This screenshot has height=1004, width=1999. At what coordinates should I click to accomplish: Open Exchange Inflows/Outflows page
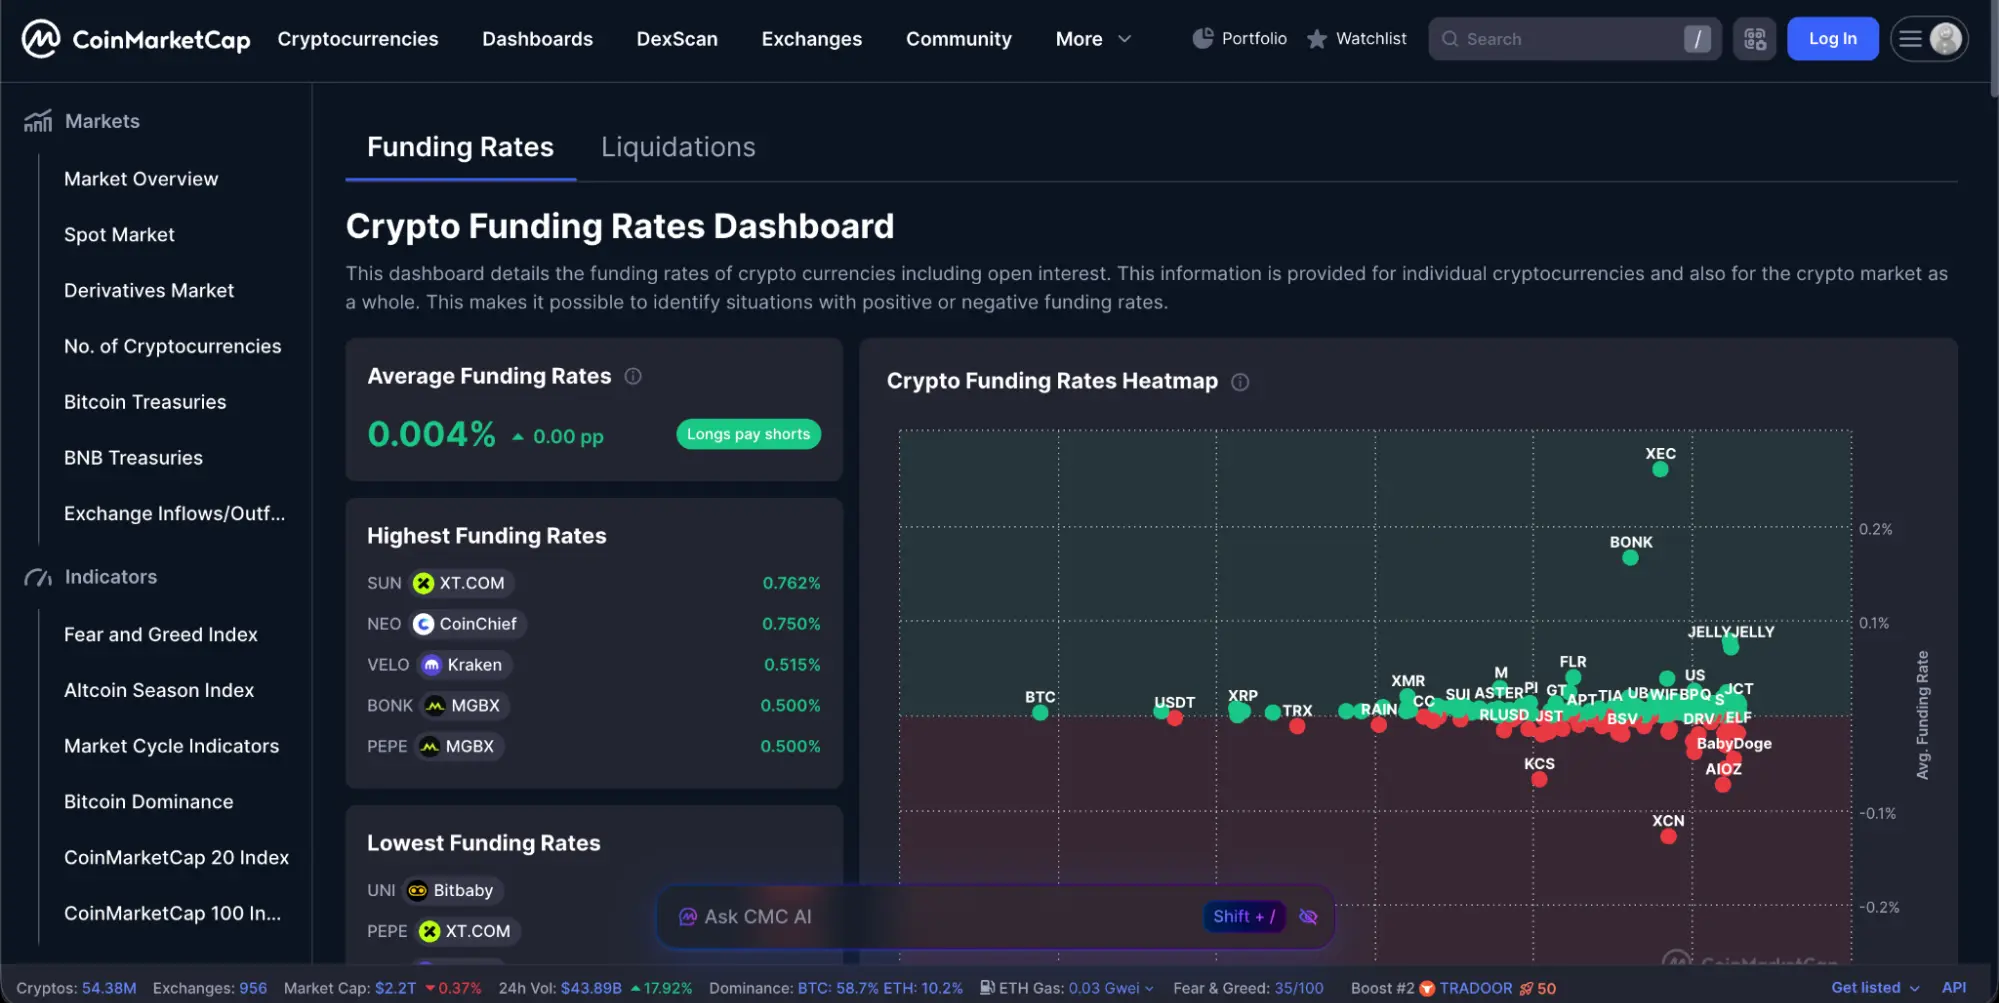174,514
